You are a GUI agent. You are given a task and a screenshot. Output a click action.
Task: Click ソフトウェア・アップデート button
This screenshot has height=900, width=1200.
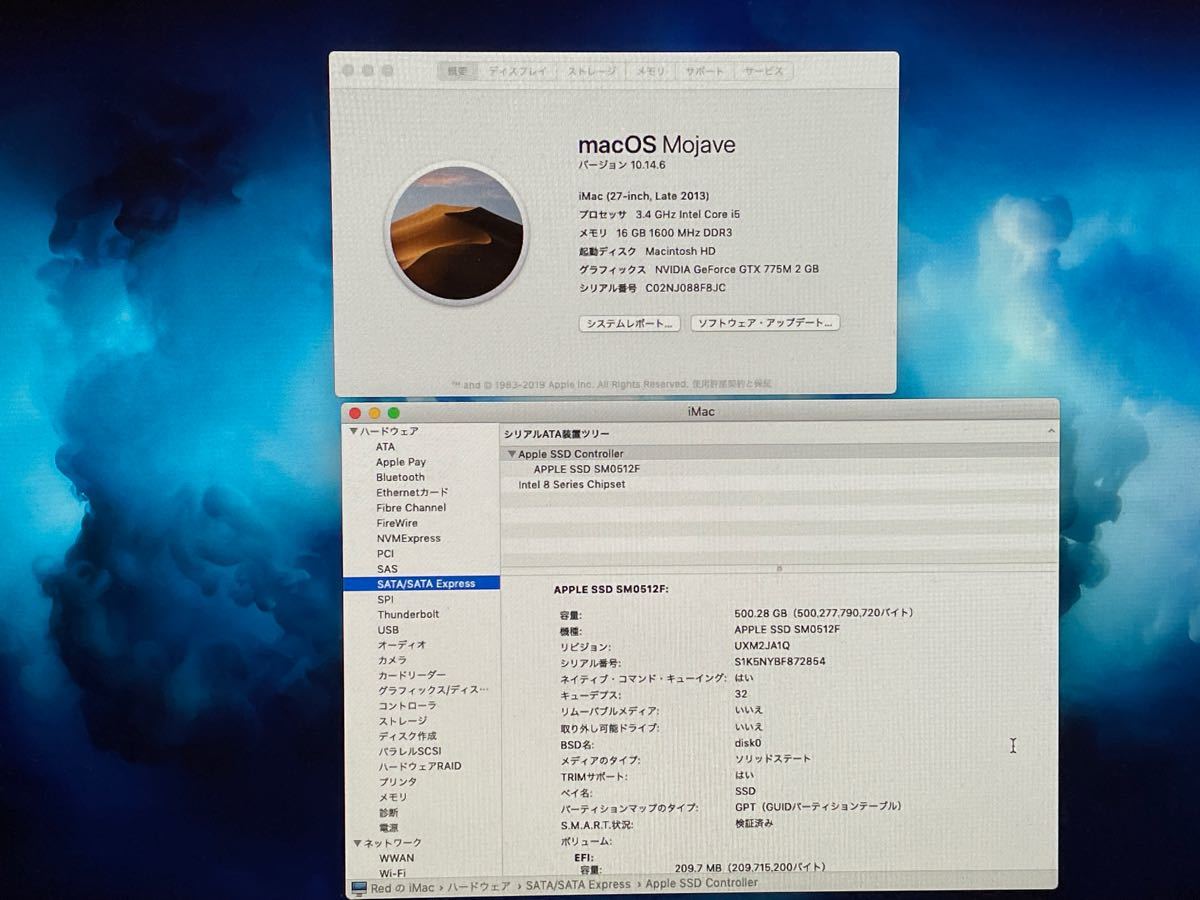pos(765,323)
